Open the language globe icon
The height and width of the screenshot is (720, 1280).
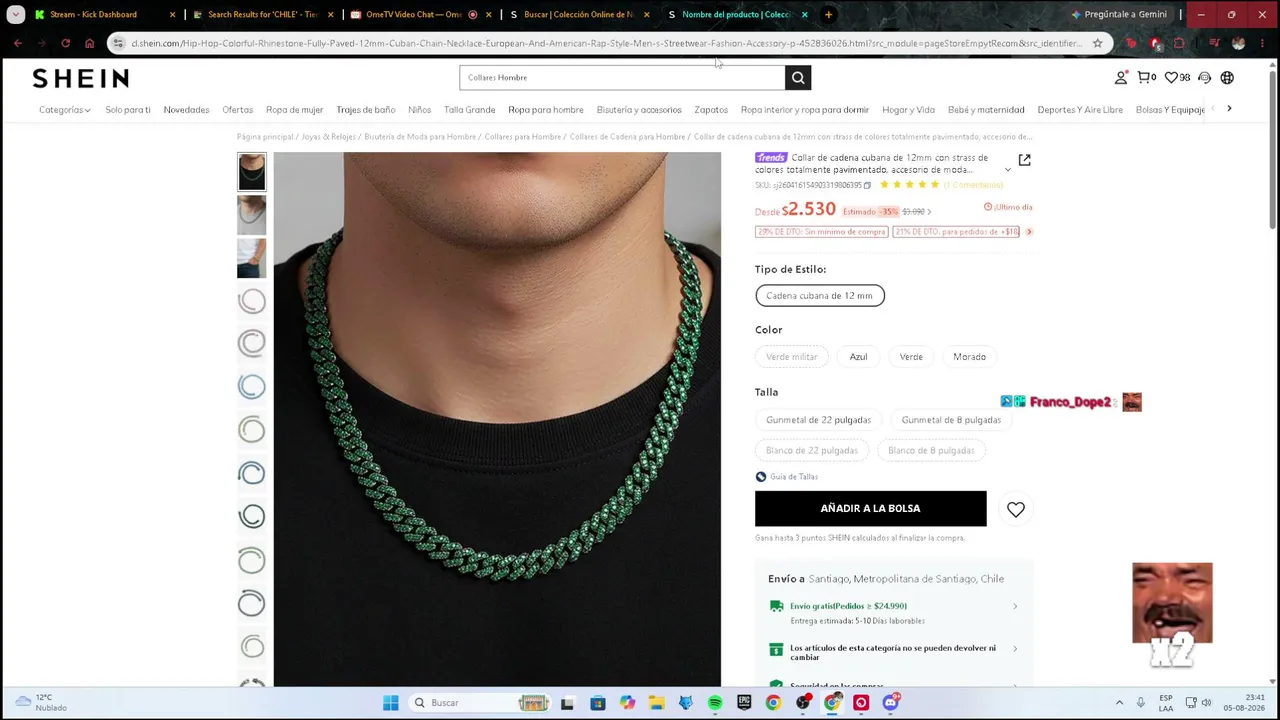pos(1227,78)
